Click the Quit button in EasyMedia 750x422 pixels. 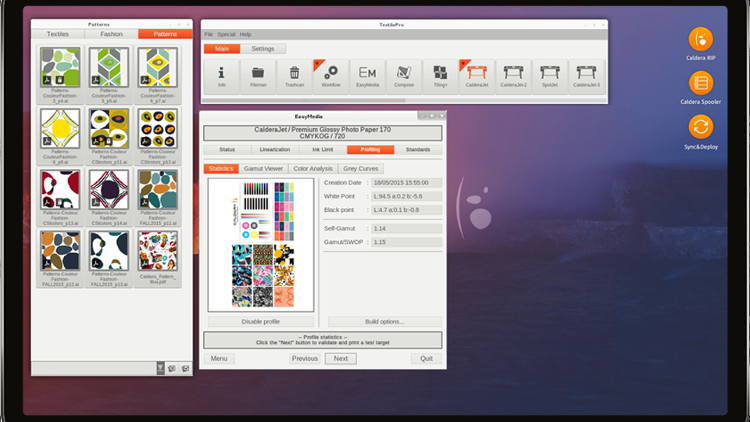pos(426,358)
